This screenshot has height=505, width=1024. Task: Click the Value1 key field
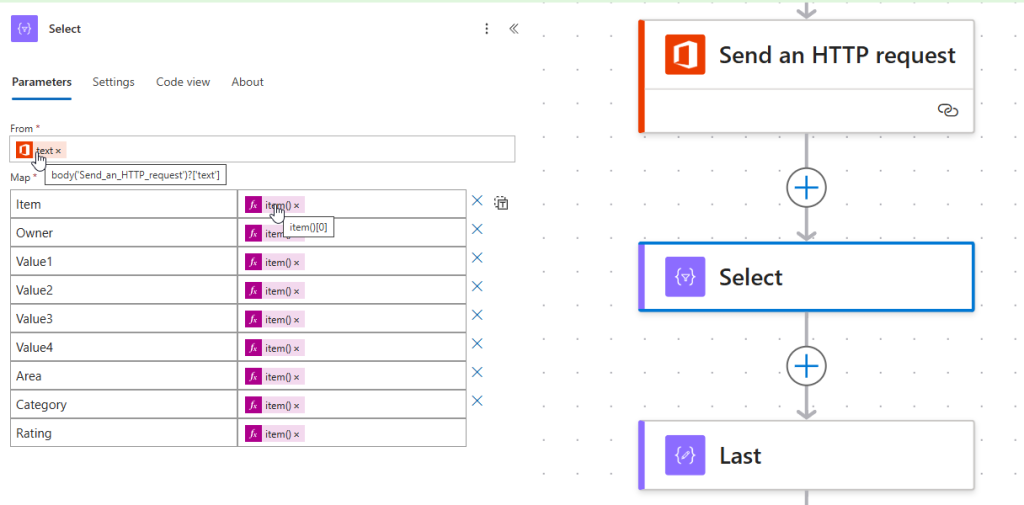(x=124, y=261)
